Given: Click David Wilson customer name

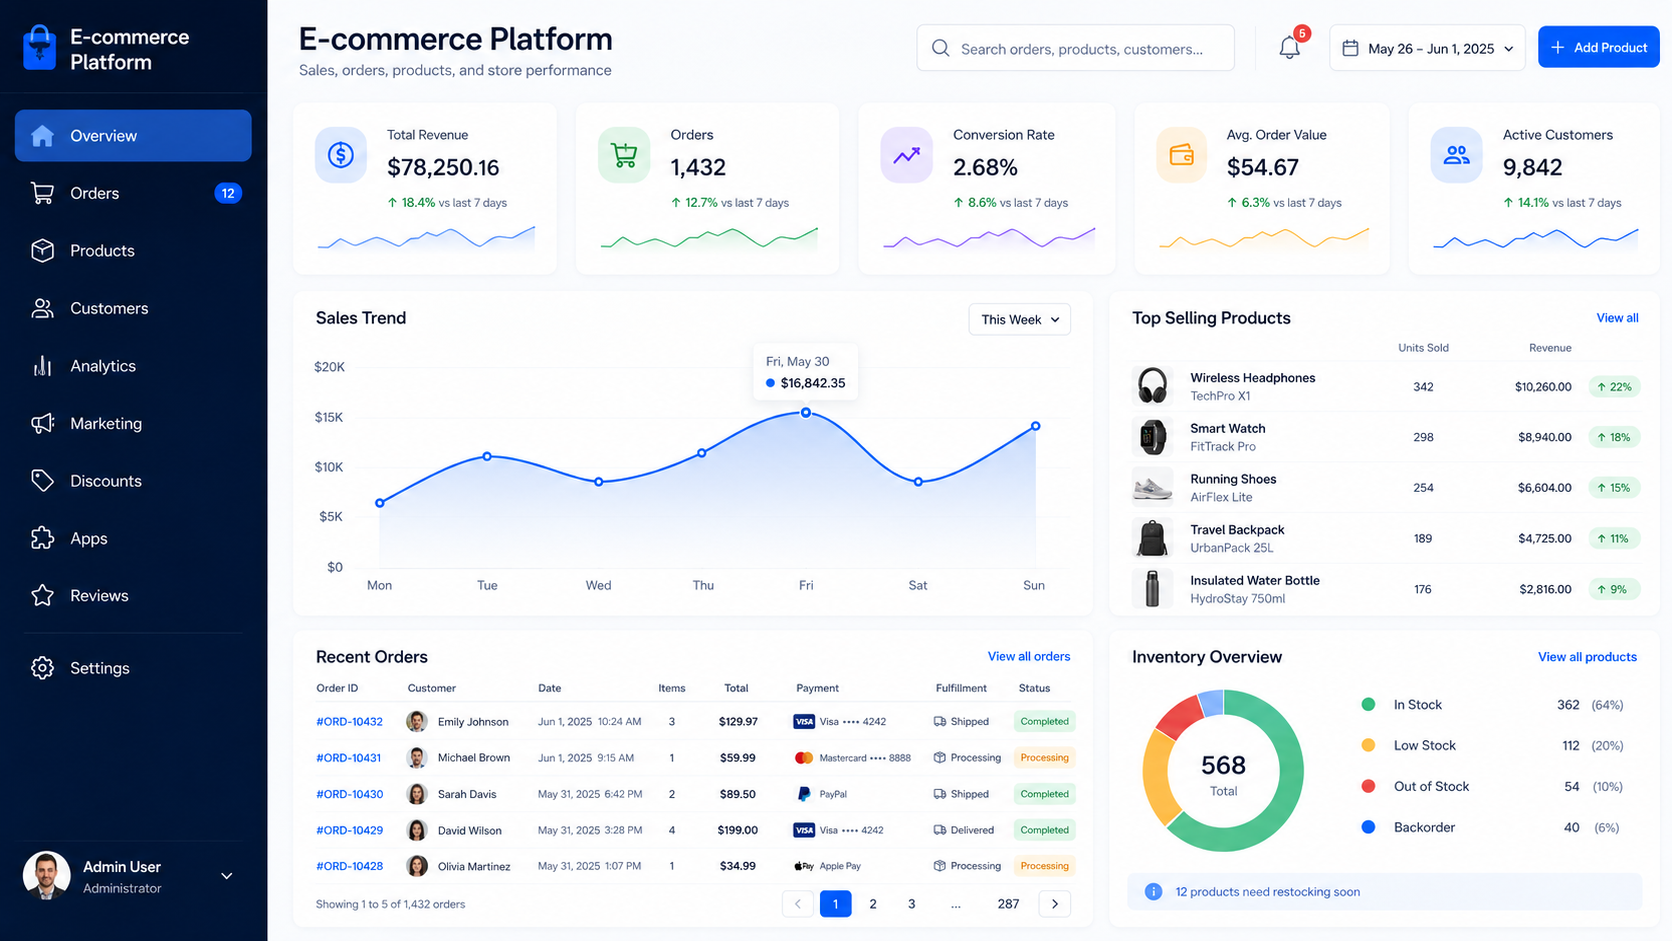Looking at the screenshot, I should tap(469, 830).
